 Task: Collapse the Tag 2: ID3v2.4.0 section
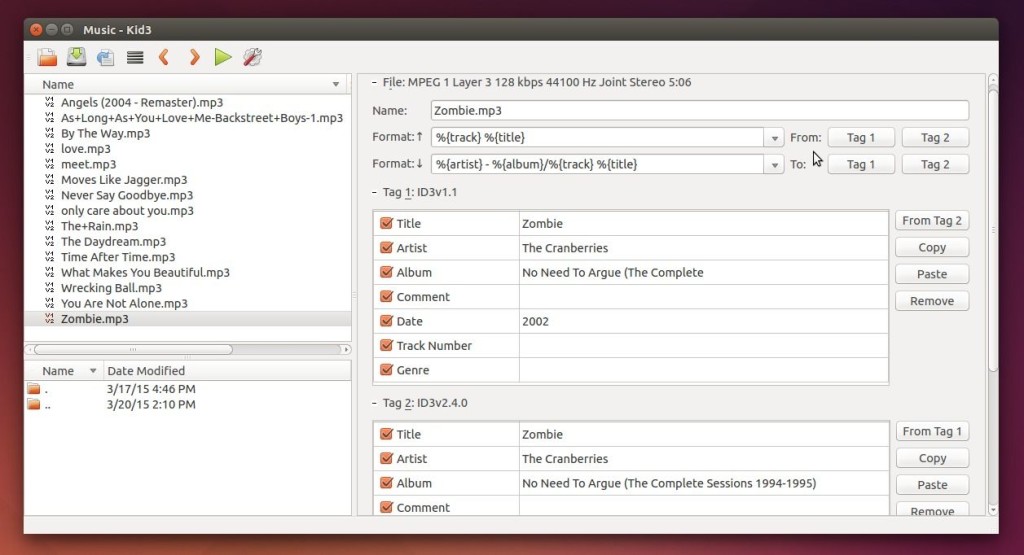pos(374,403)
